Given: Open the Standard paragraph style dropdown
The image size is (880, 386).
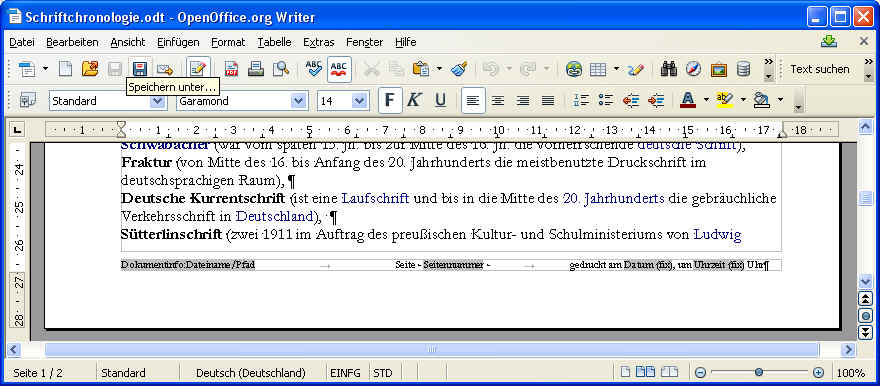Looking at the screenshot, I should coord(158,101).
